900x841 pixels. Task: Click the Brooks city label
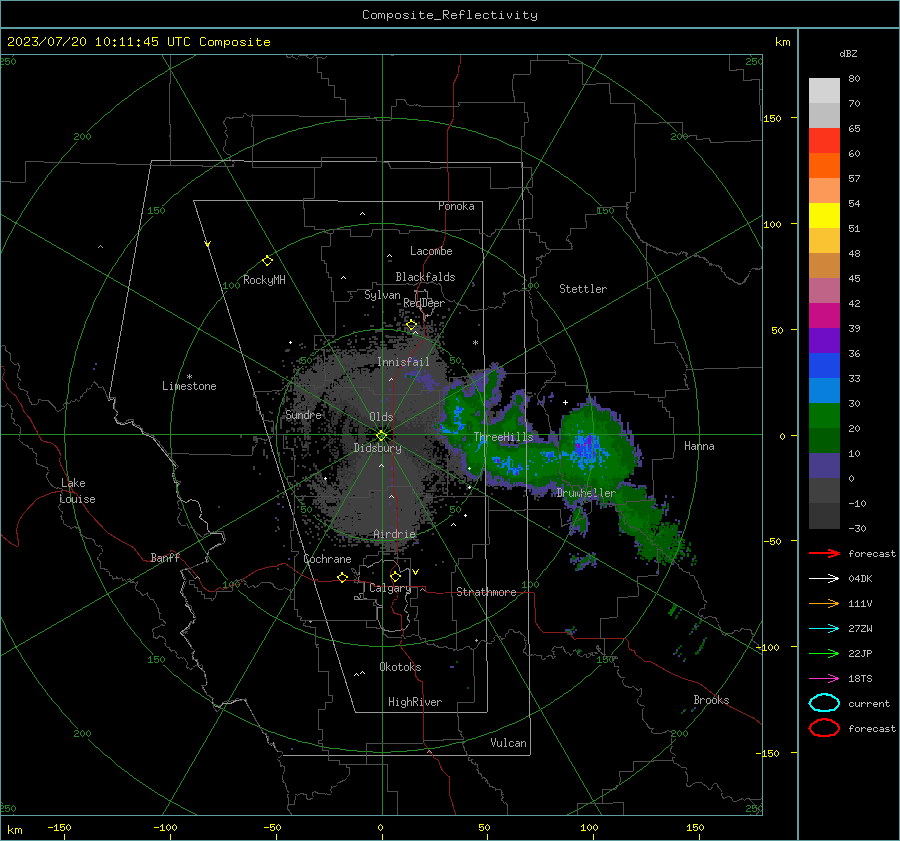click(x=711, y=700)
